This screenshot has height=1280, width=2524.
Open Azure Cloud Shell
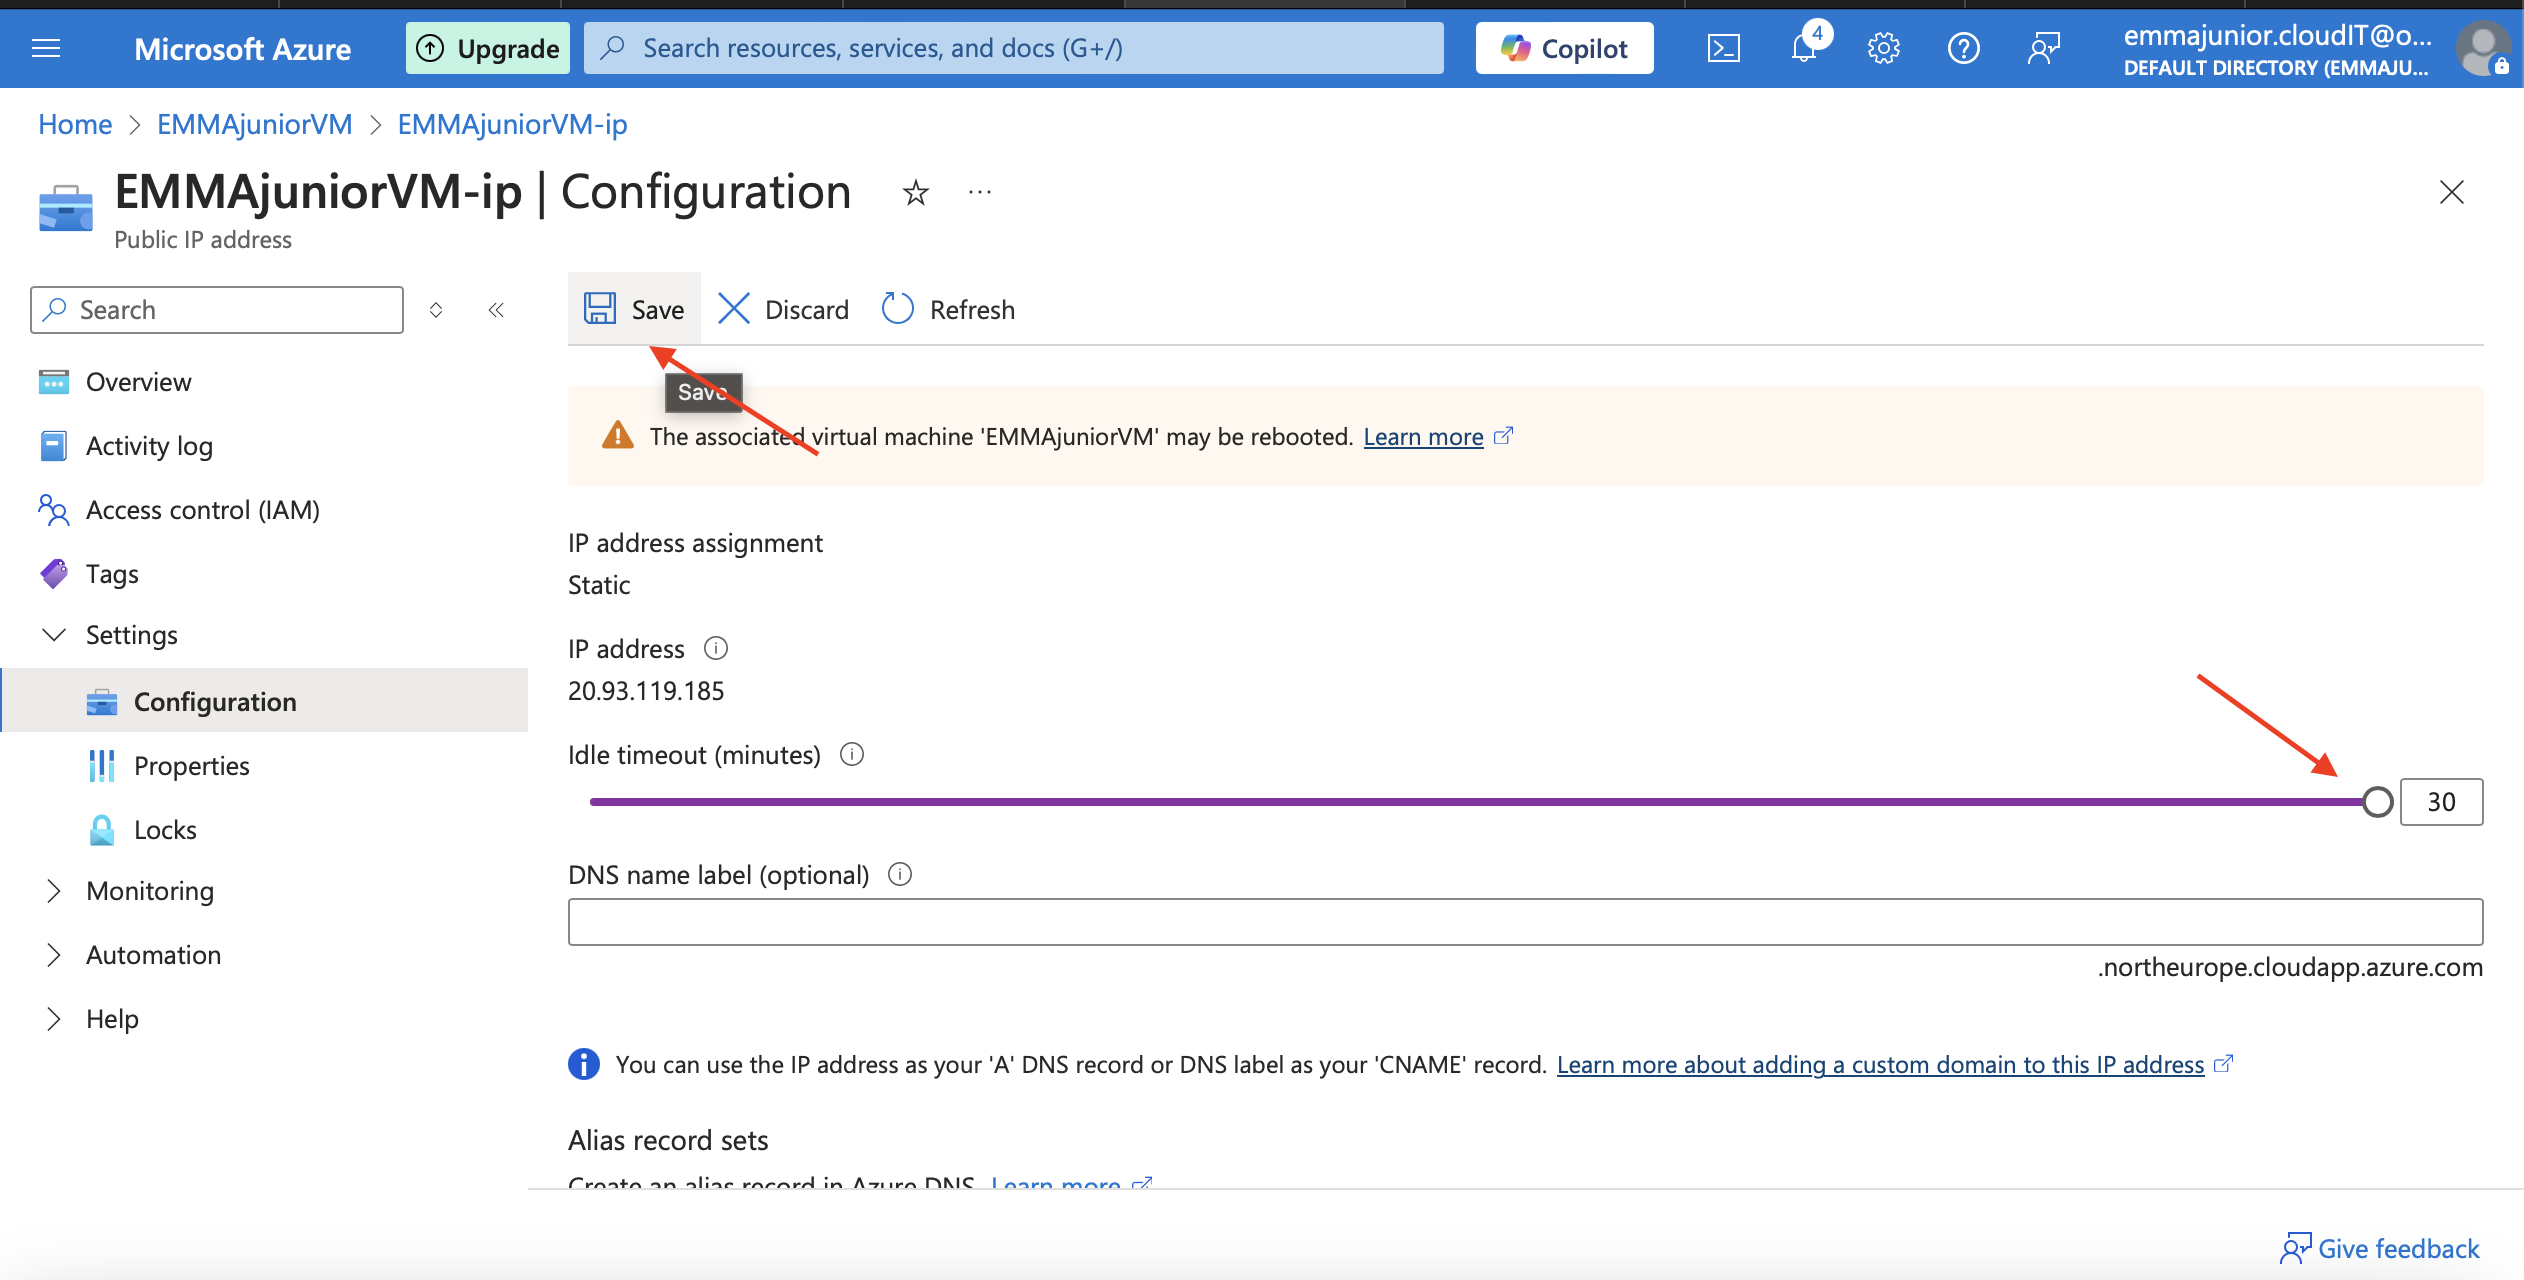[1723, 48]
